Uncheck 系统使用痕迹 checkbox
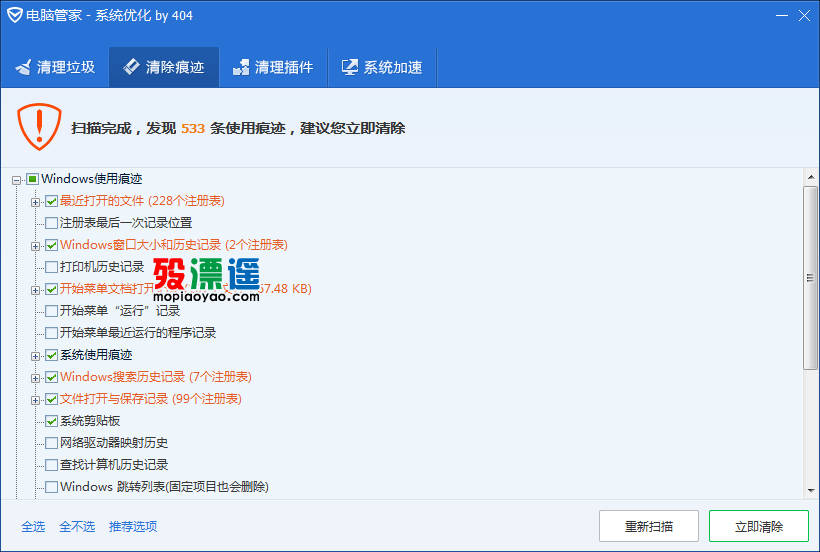 tap(51, 355)
